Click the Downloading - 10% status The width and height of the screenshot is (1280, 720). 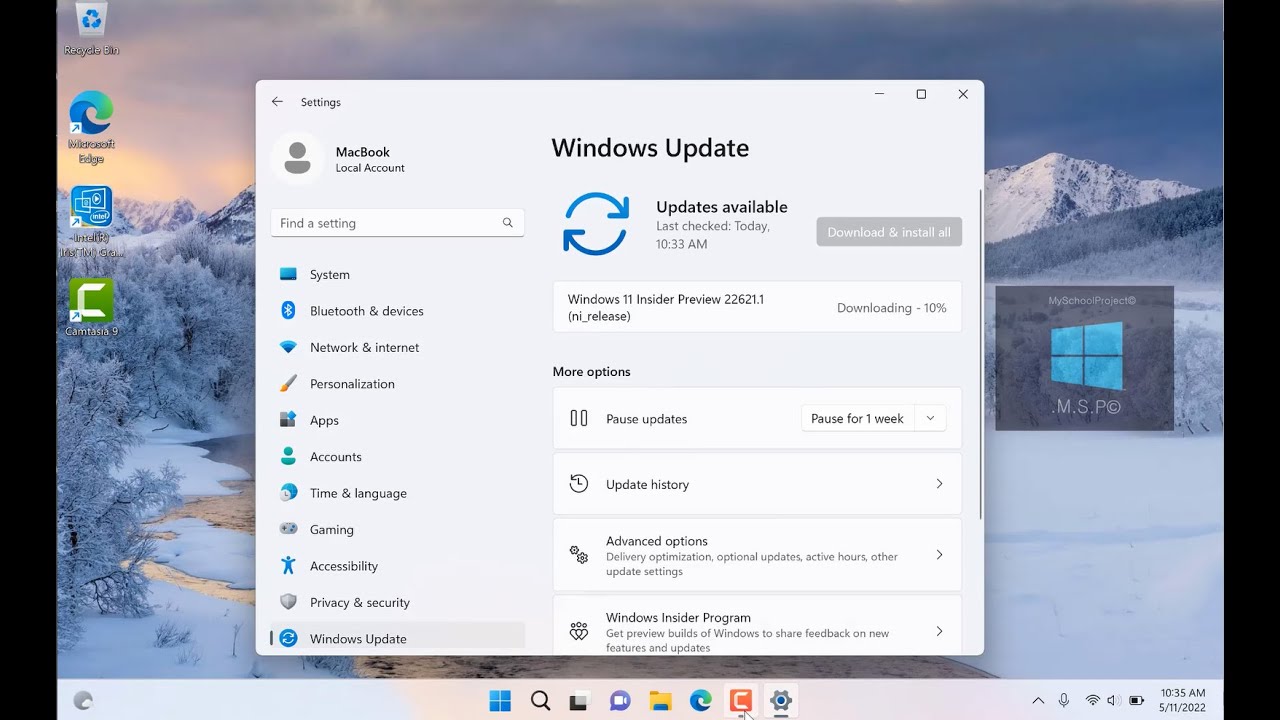tap(891, 308)
